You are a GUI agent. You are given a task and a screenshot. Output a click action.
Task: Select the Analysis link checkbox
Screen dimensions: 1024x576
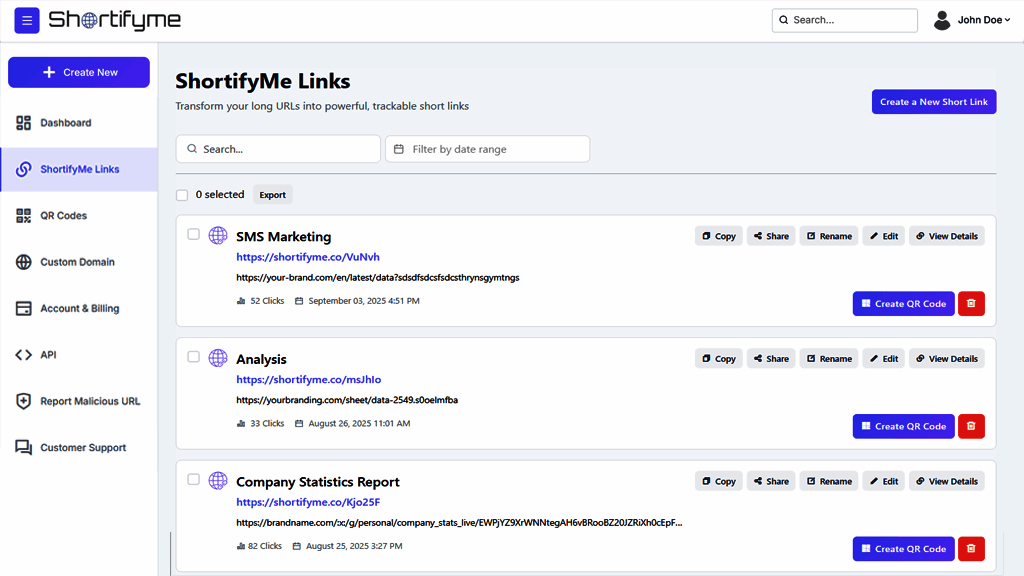194,357
